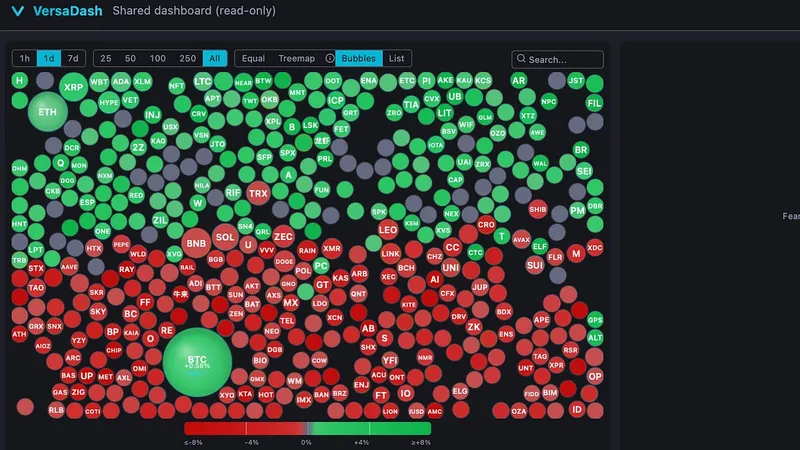Open the AR bubble

click(x=518, y=81)
